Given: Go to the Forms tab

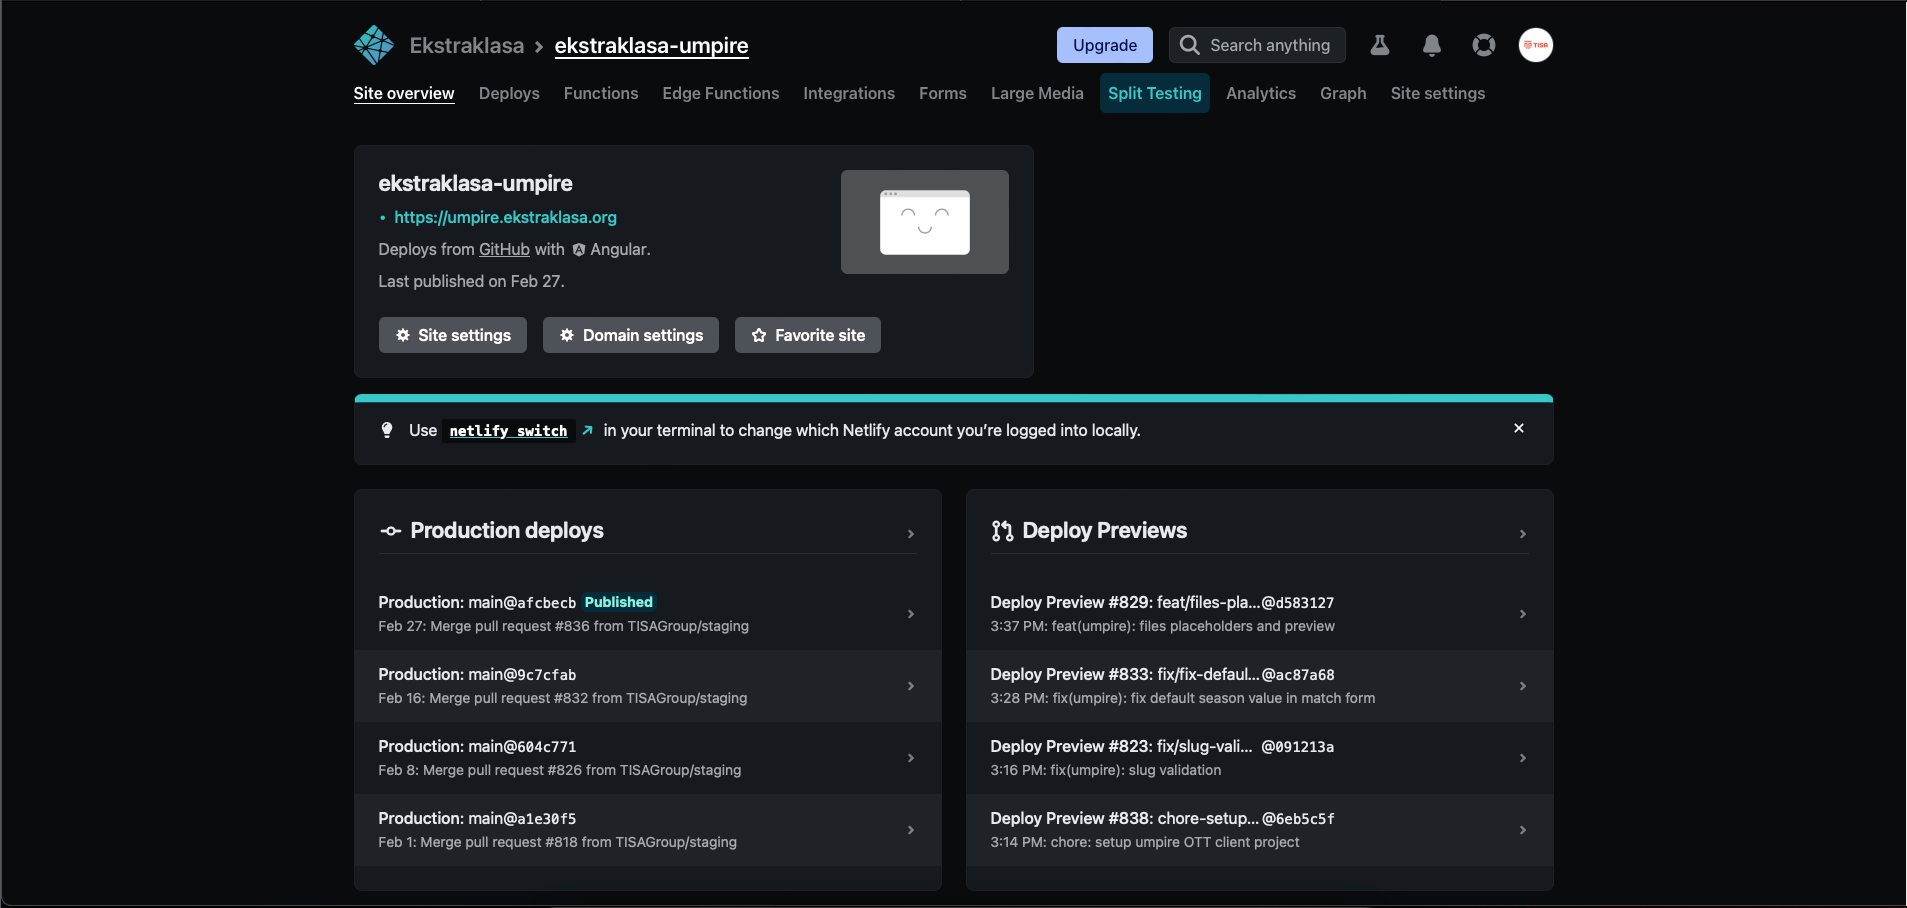Looking at the screenshot, I should (x=943, y=93).
